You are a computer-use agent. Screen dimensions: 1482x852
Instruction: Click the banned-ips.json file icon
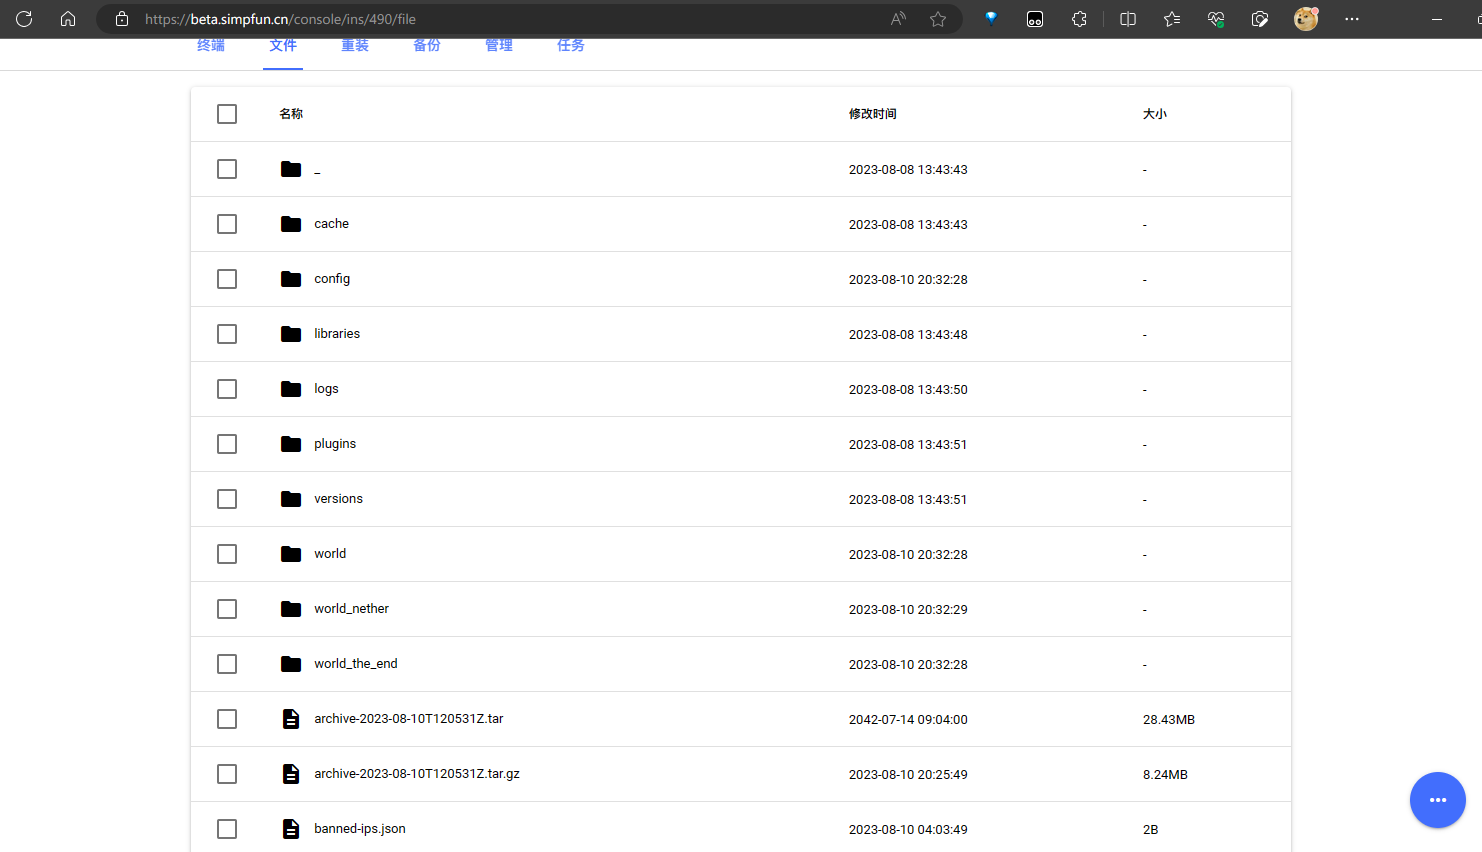(291, 829)
